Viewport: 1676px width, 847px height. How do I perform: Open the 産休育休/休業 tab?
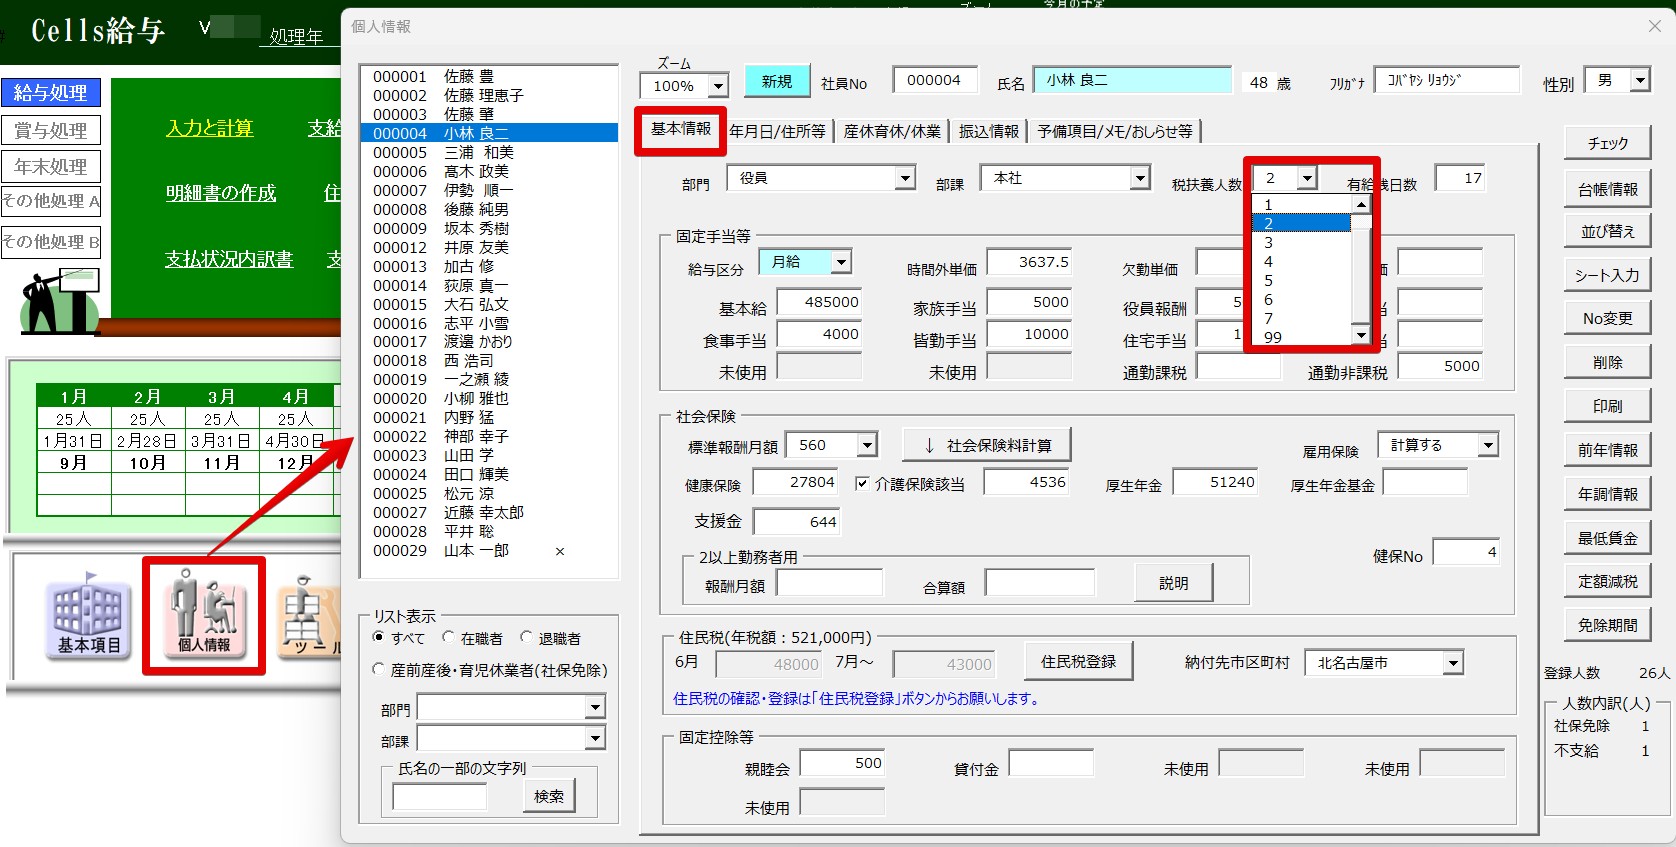pos(892,131)
